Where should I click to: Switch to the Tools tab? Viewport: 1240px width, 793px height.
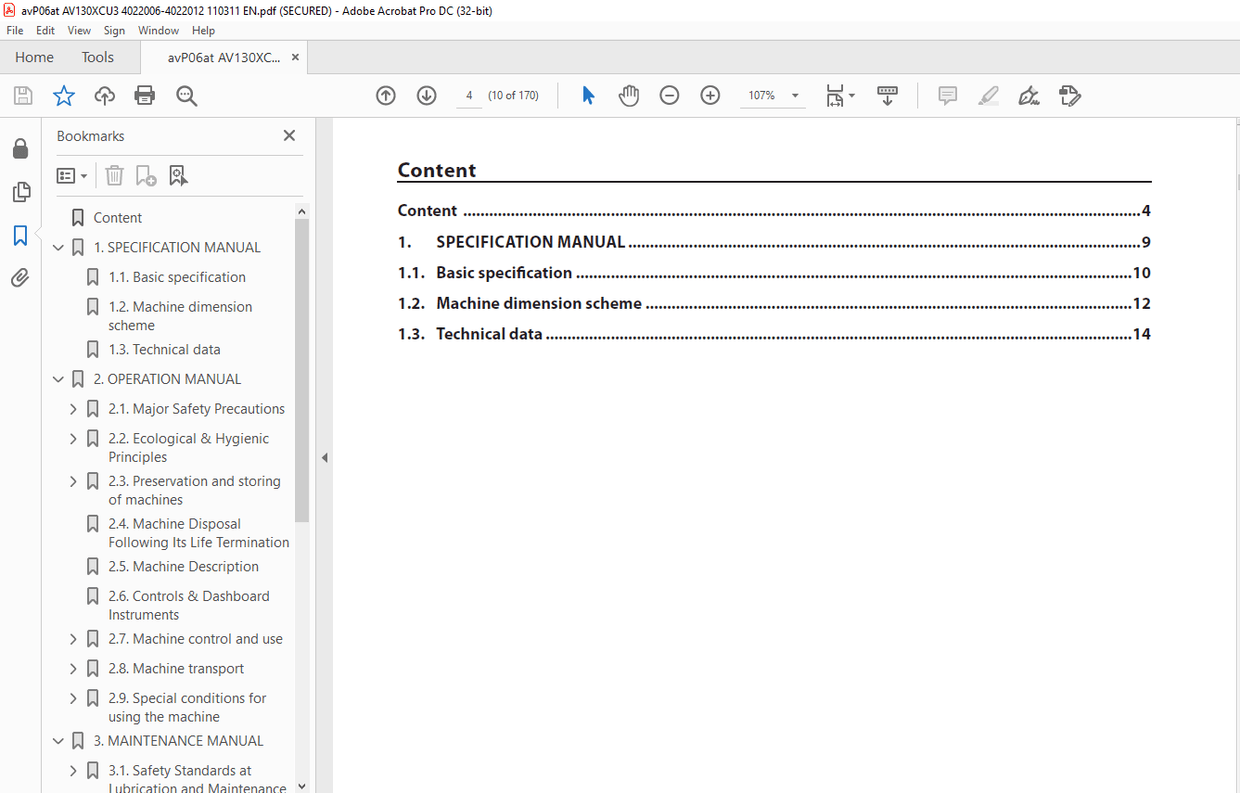(98, 57)
